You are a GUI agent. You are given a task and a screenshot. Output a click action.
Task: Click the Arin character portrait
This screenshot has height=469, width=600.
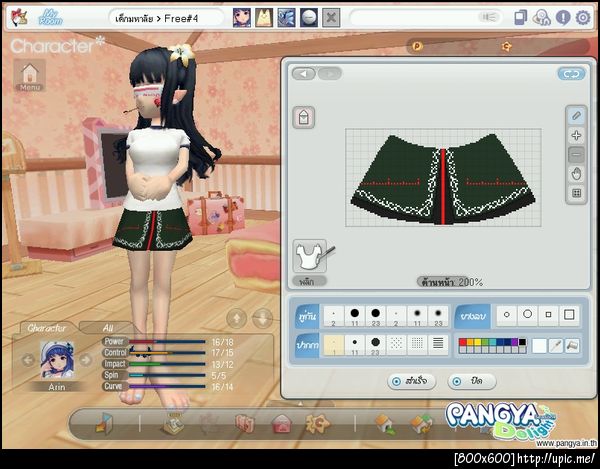[57, 360]
